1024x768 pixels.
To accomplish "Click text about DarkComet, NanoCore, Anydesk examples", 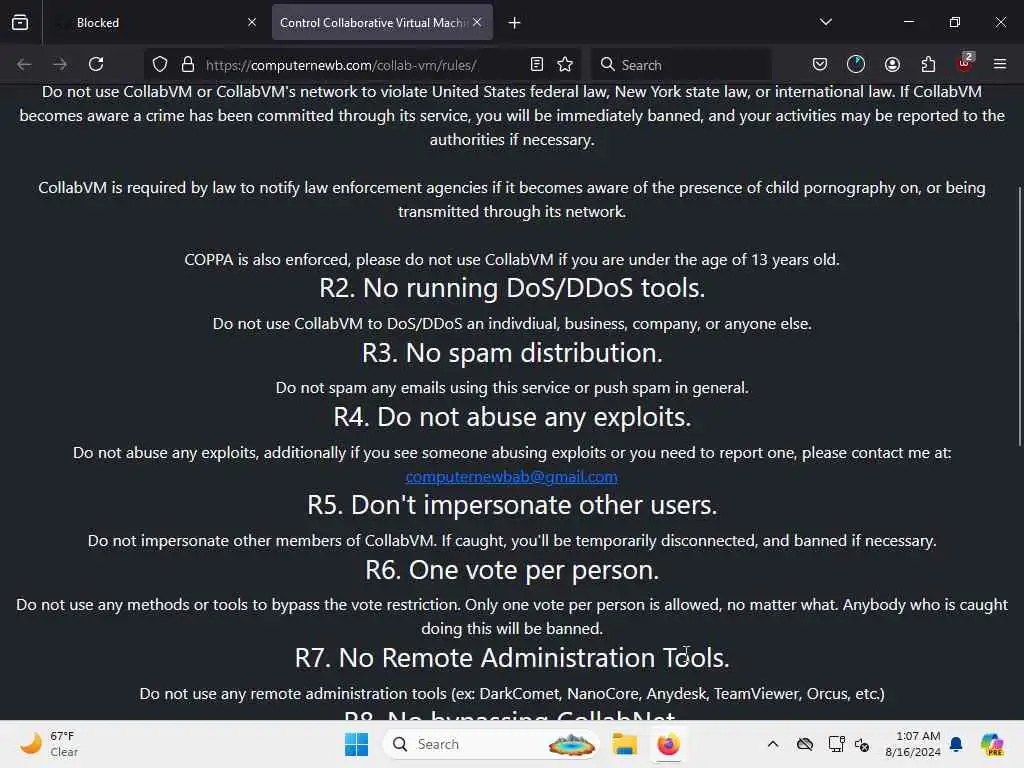I will [x=512, y=694].
